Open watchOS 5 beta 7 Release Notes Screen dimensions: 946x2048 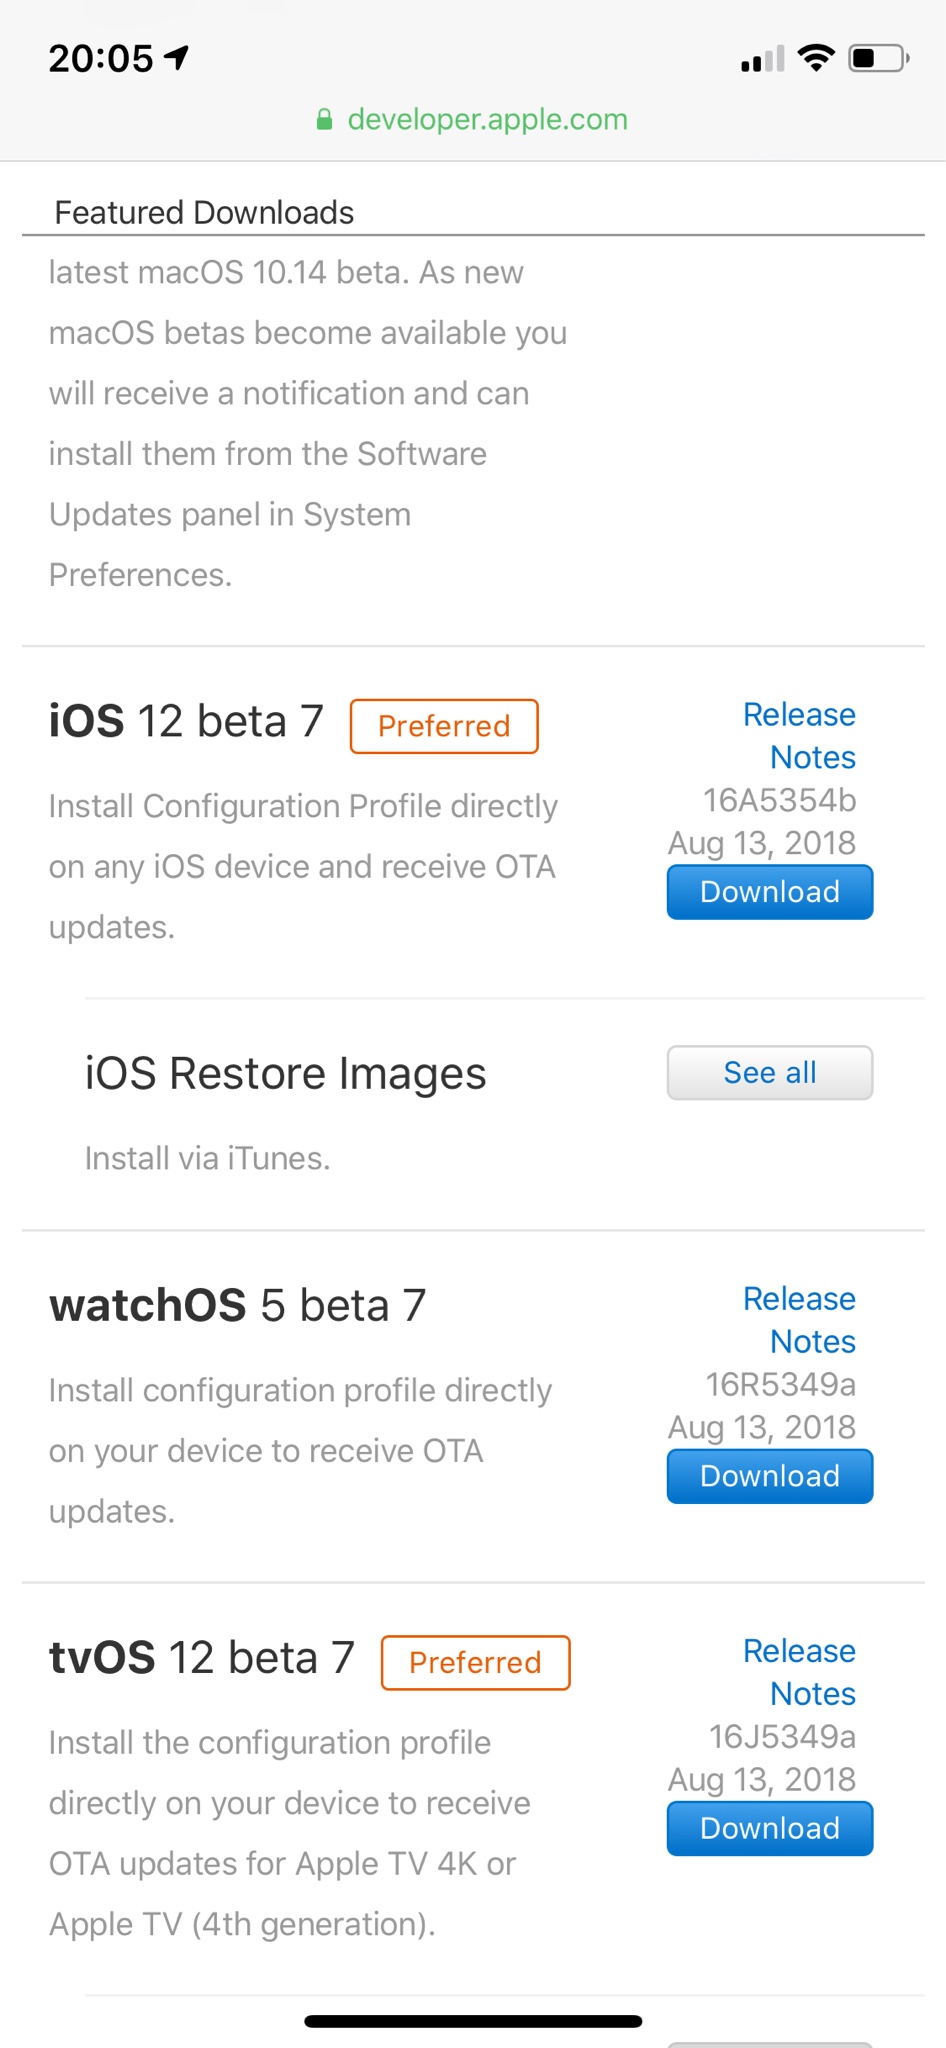pyautogui.click(x=799, y=1320)
